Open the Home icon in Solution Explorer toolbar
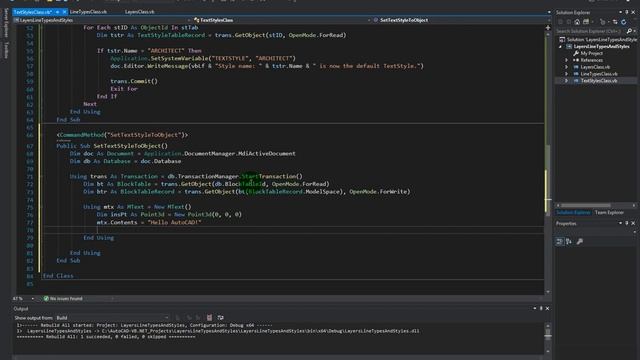Image resolution: width=640 pixels, height=360 pixels. coord(577,22)
